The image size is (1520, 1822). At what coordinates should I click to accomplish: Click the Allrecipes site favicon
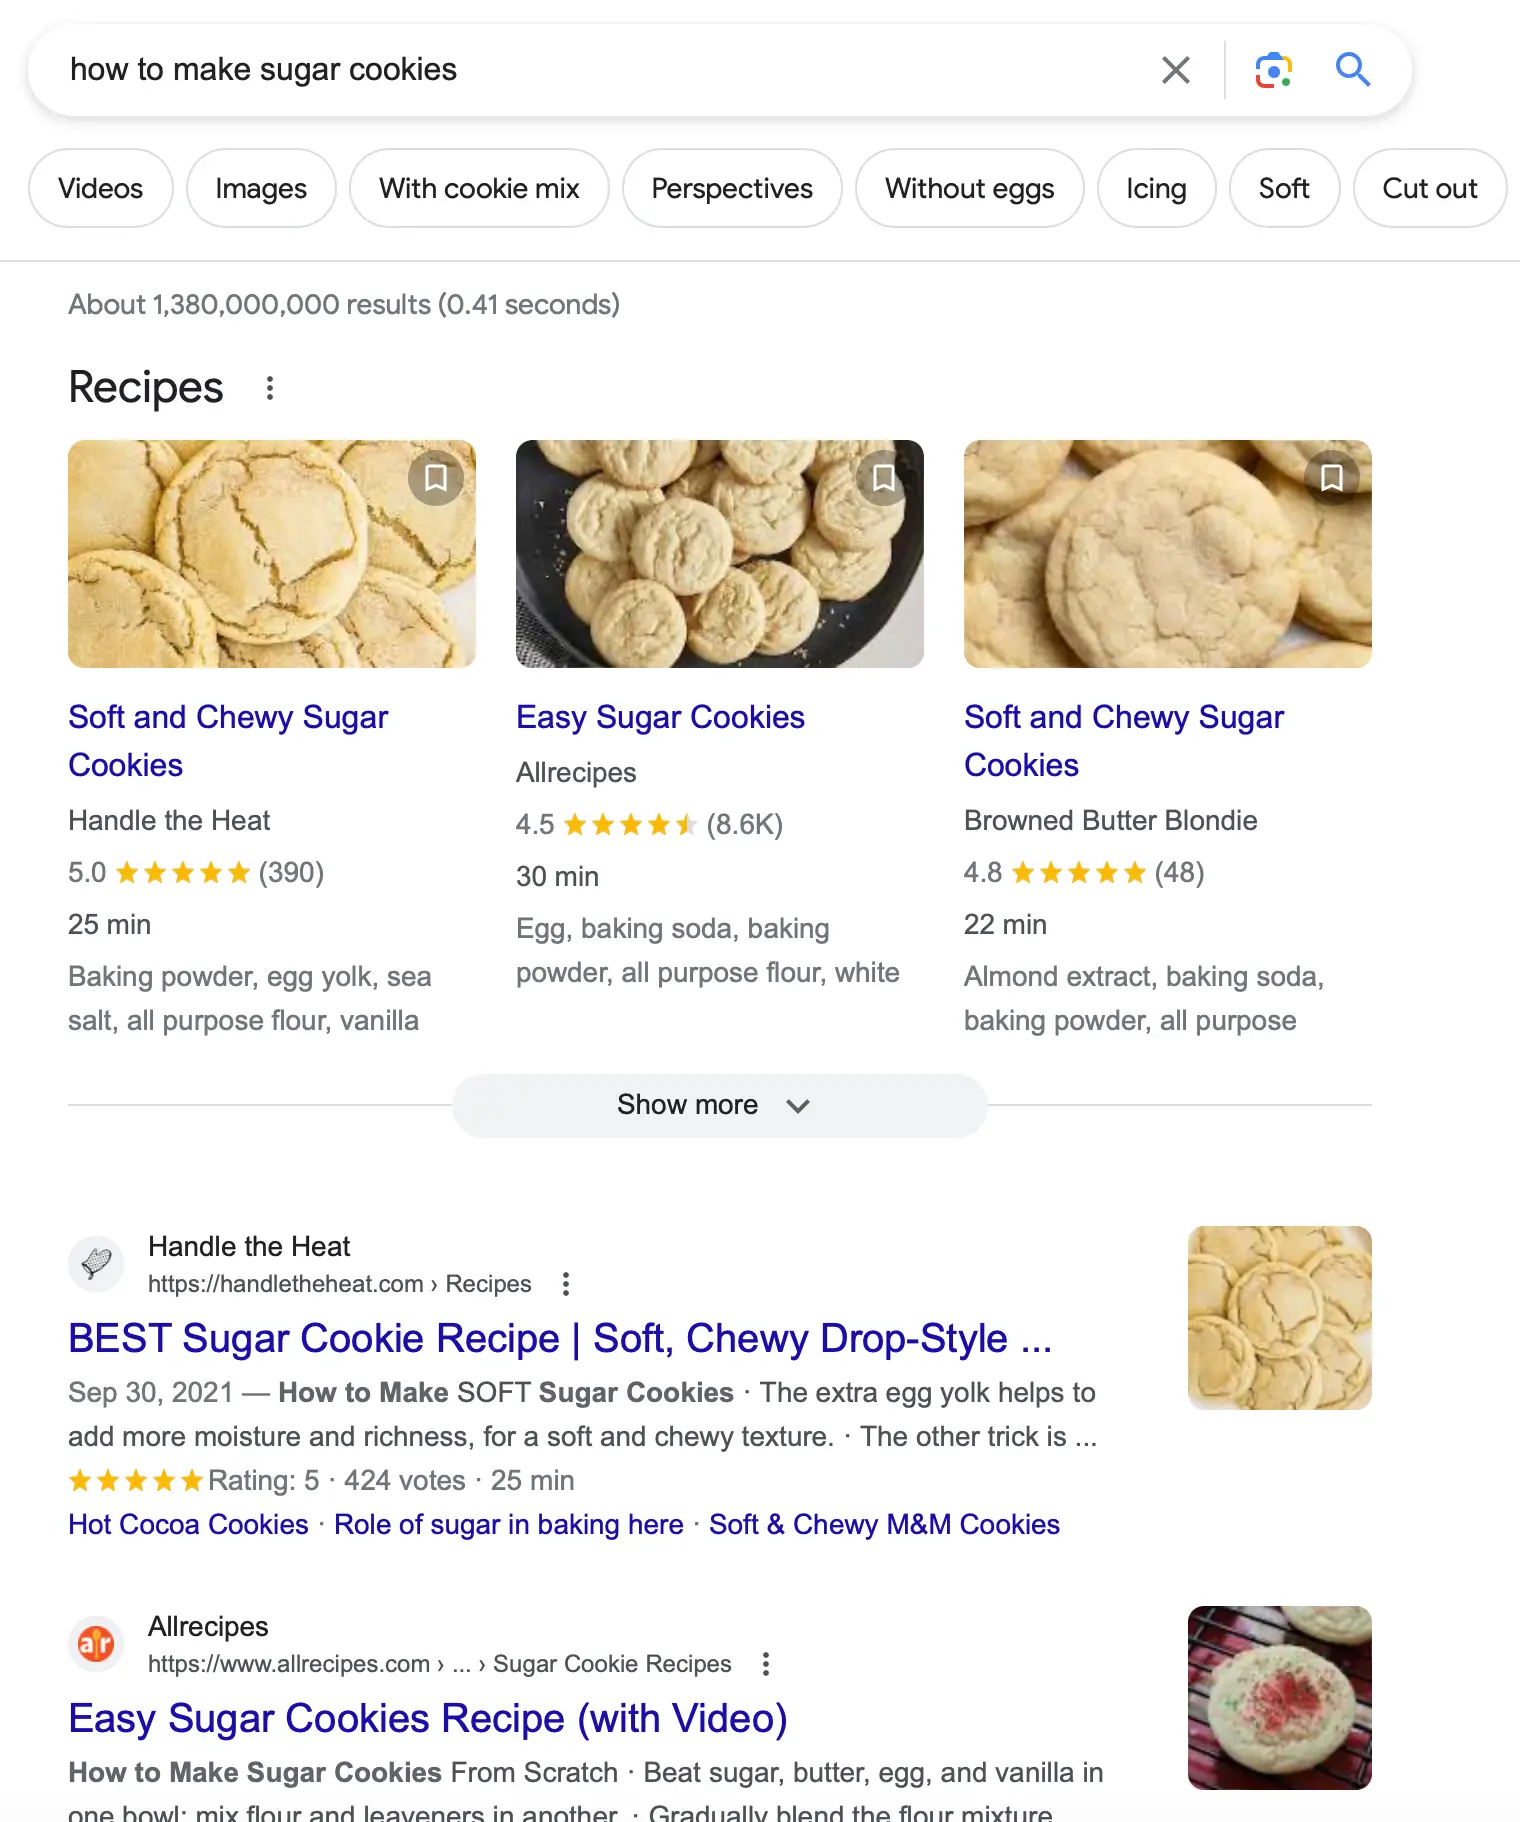[96, 1643]
